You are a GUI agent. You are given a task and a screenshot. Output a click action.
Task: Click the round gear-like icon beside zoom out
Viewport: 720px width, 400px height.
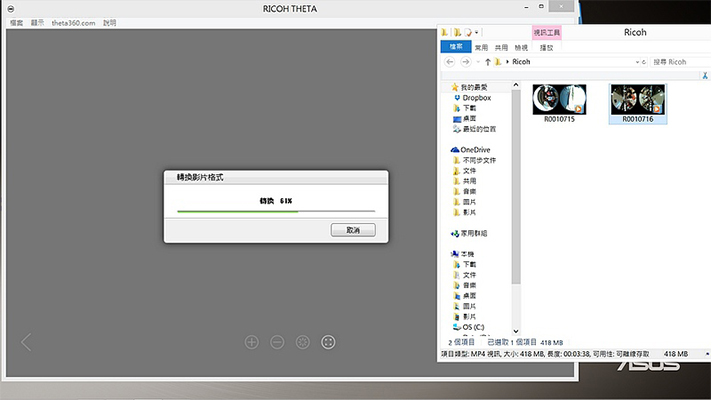(x=303, y=342)
